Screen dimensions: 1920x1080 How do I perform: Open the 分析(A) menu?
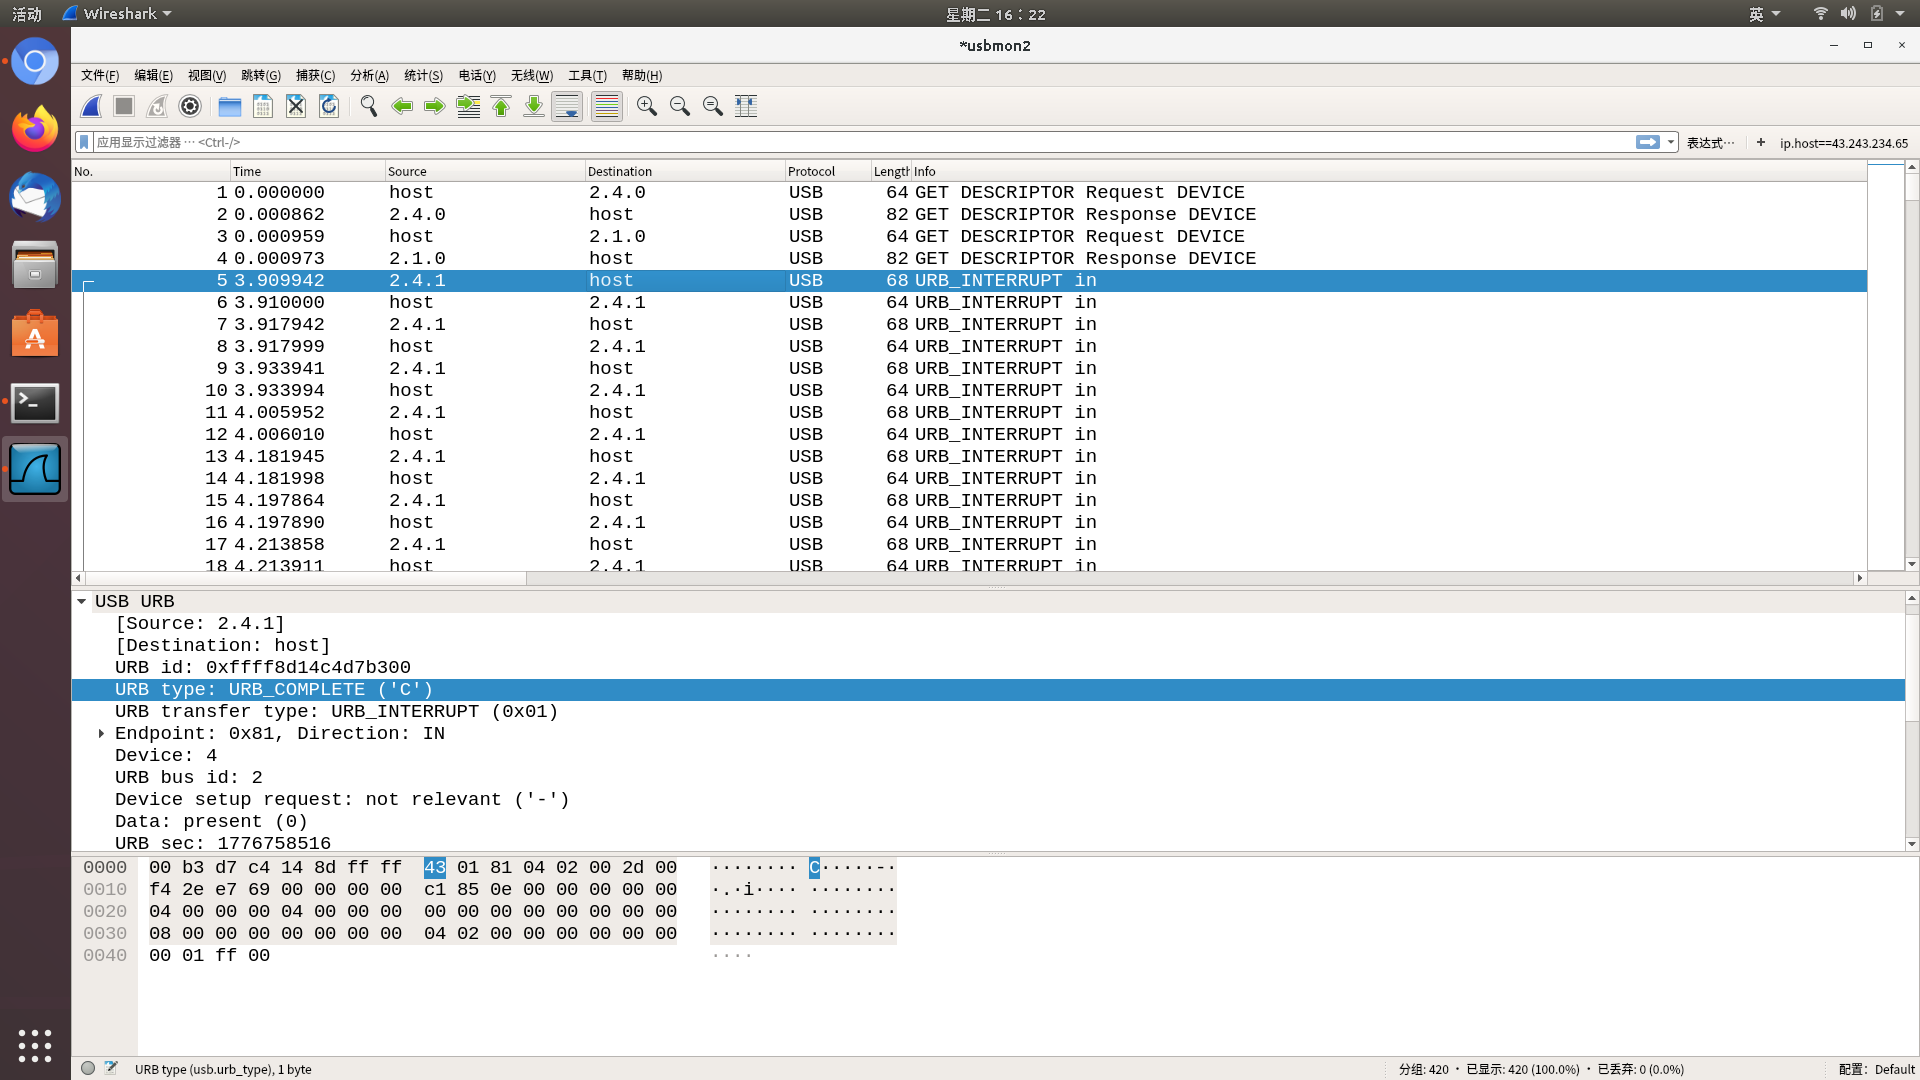tap(368, 76)
